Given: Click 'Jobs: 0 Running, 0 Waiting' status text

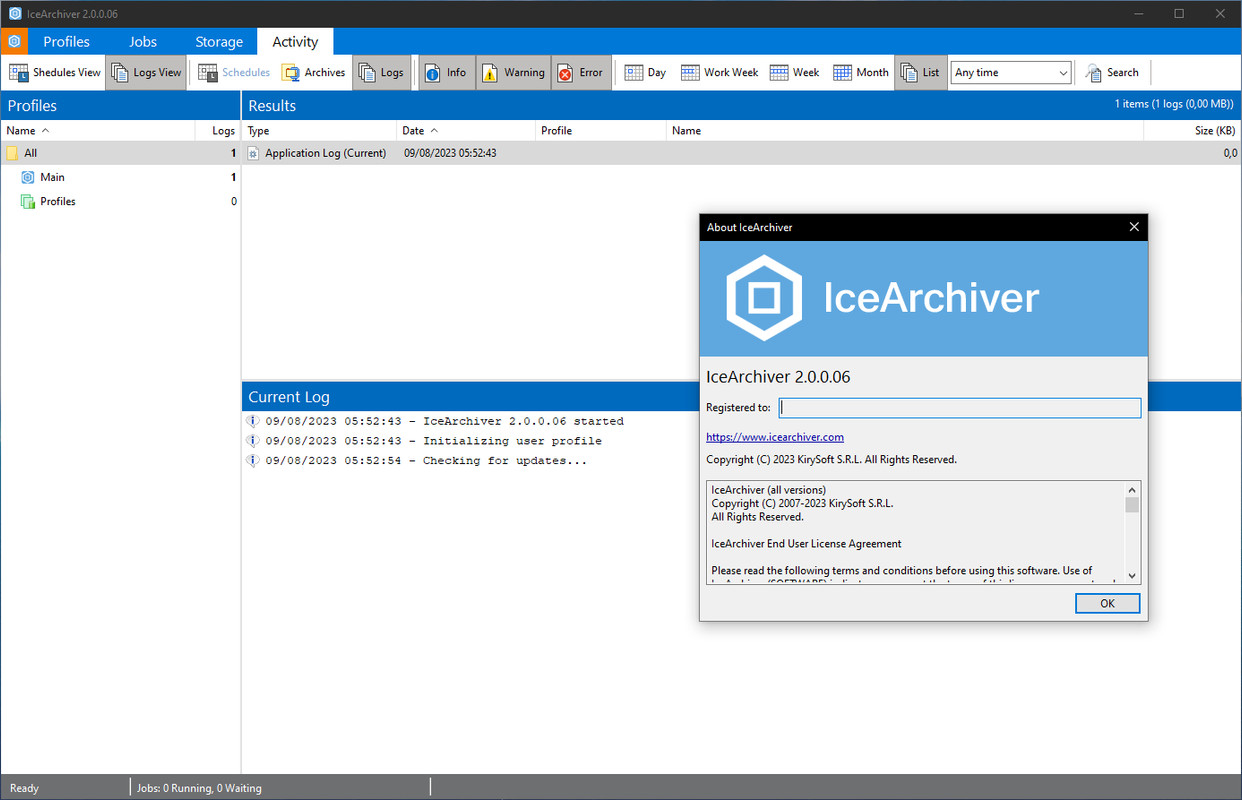Looking at the screenshot, I should 199,788.
